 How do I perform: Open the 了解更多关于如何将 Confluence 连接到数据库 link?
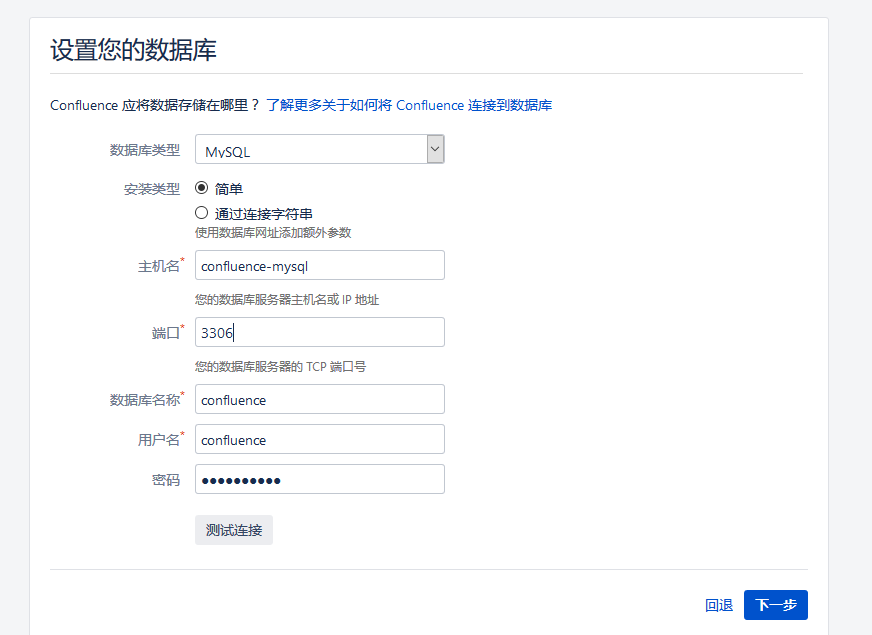tap(409, 105)
